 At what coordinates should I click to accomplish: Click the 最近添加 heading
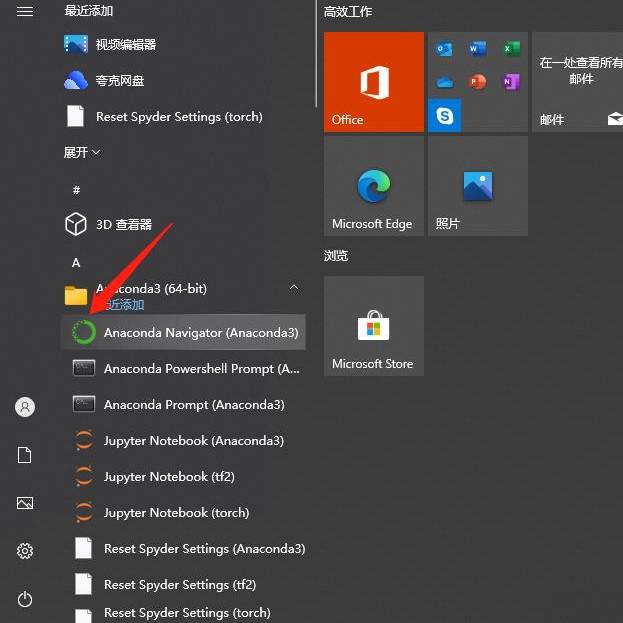tap(89, 11)
